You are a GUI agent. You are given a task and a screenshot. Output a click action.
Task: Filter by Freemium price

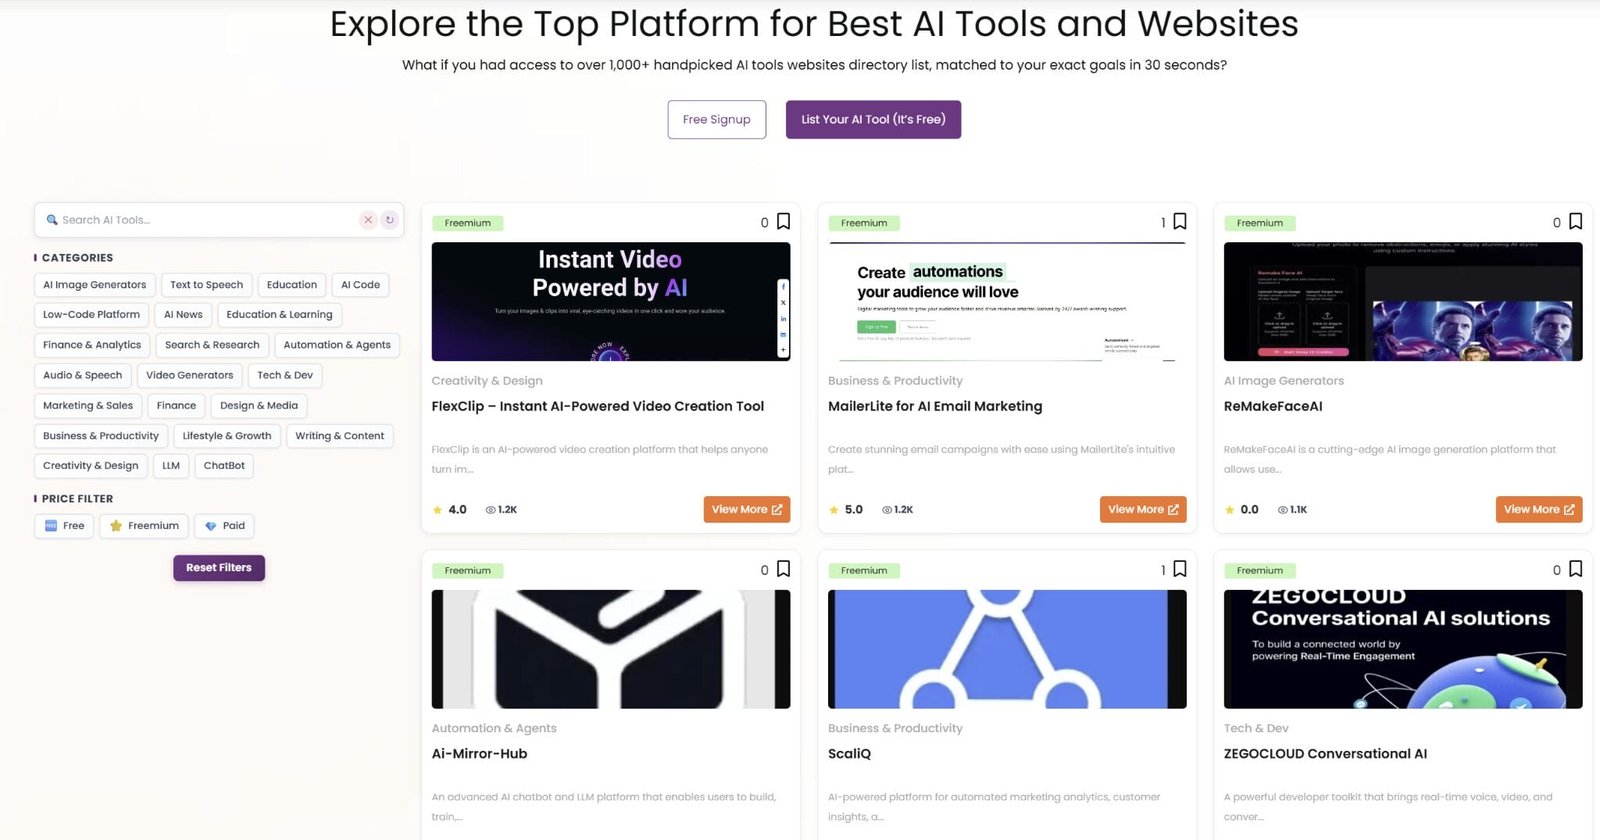pos(144,526)
